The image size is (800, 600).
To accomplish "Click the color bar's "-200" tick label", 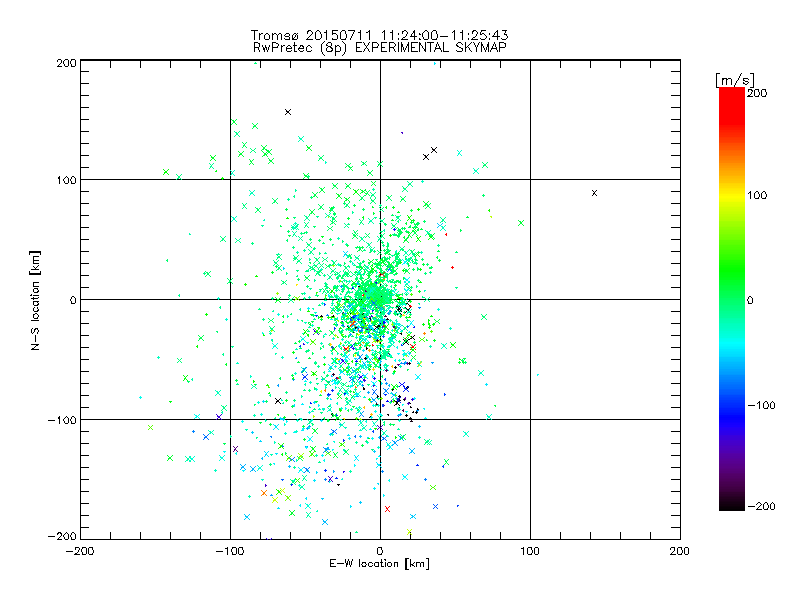I will (761, 506).
